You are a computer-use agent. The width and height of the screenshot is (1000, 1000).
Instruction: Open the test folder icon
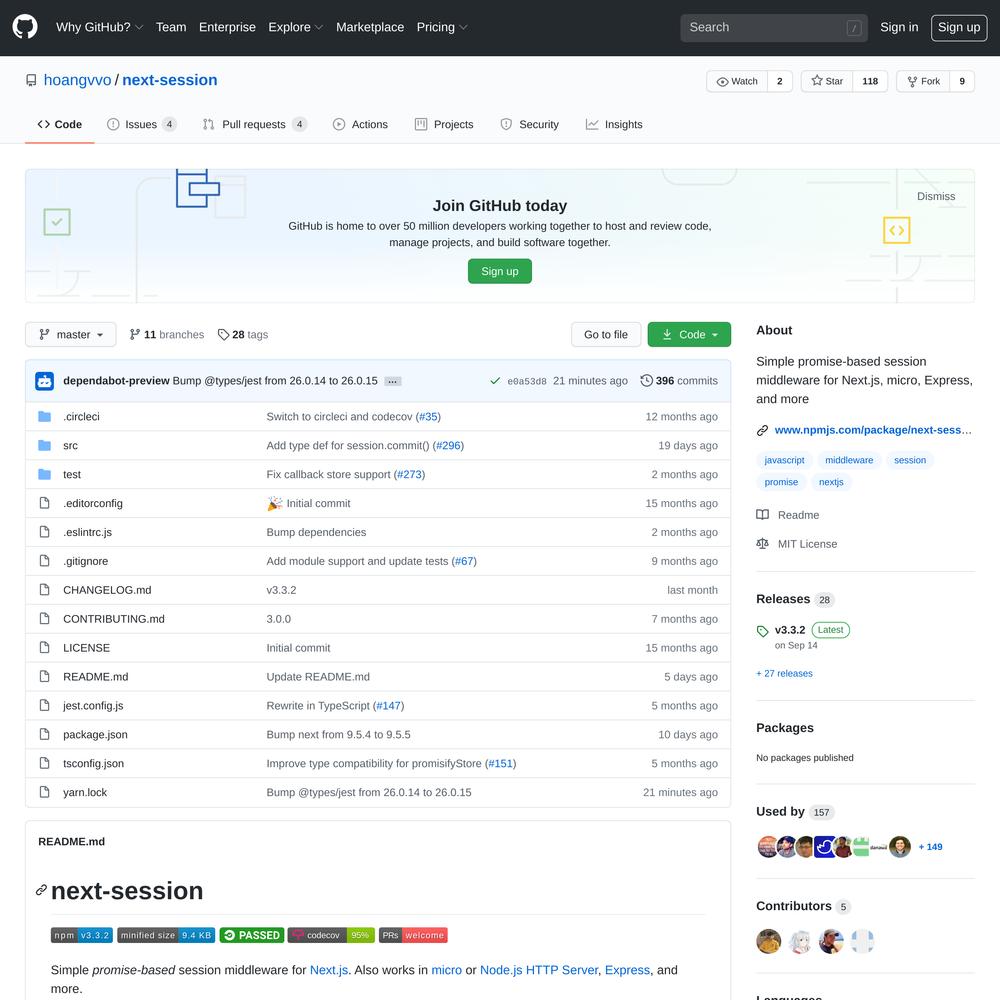click(x=45, y=474)
